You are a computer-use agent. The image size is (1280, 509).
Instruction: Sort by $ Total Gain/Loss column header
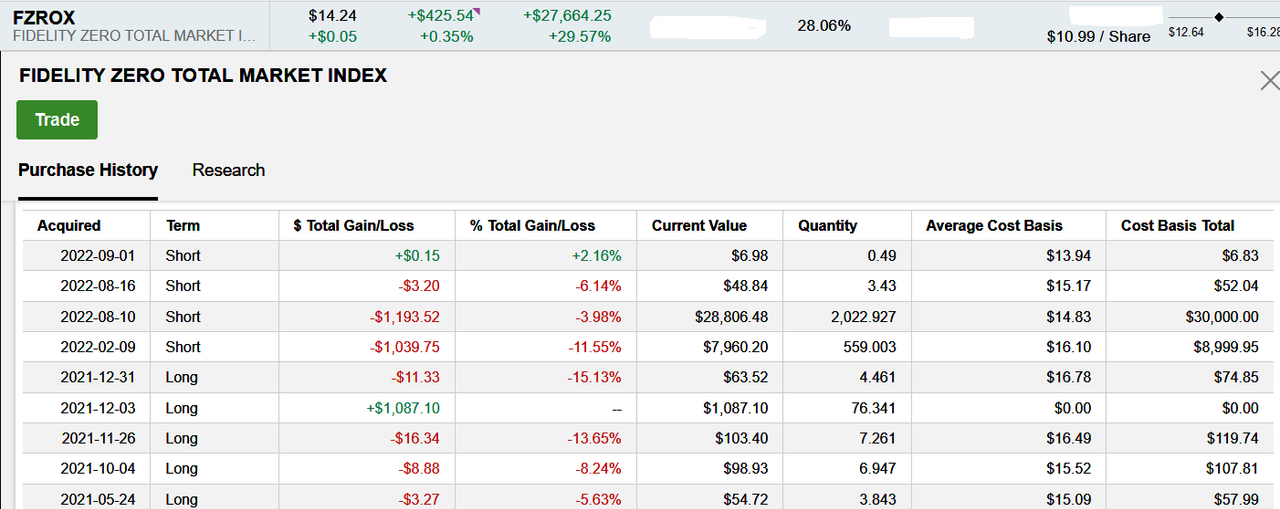click(x=353, y=226)
